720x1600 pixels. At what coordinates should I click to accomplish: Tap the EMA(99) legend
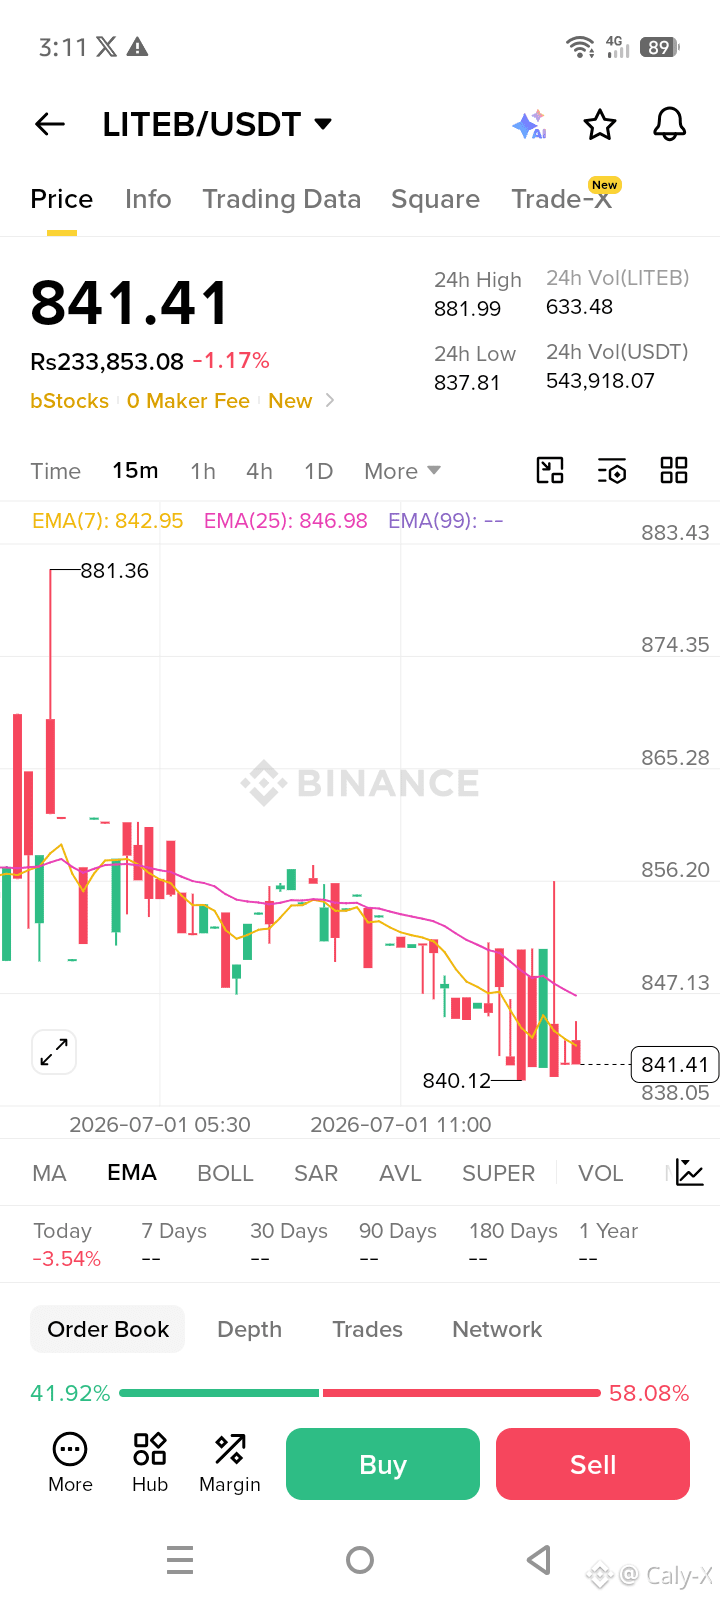coord(445,520)
